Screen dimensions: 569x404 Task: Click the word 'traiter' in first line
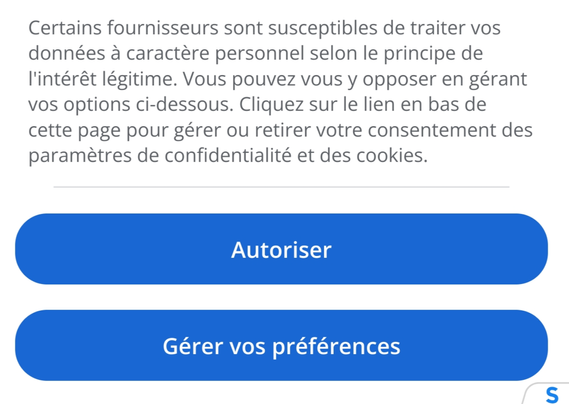click(x=438, y=28)
